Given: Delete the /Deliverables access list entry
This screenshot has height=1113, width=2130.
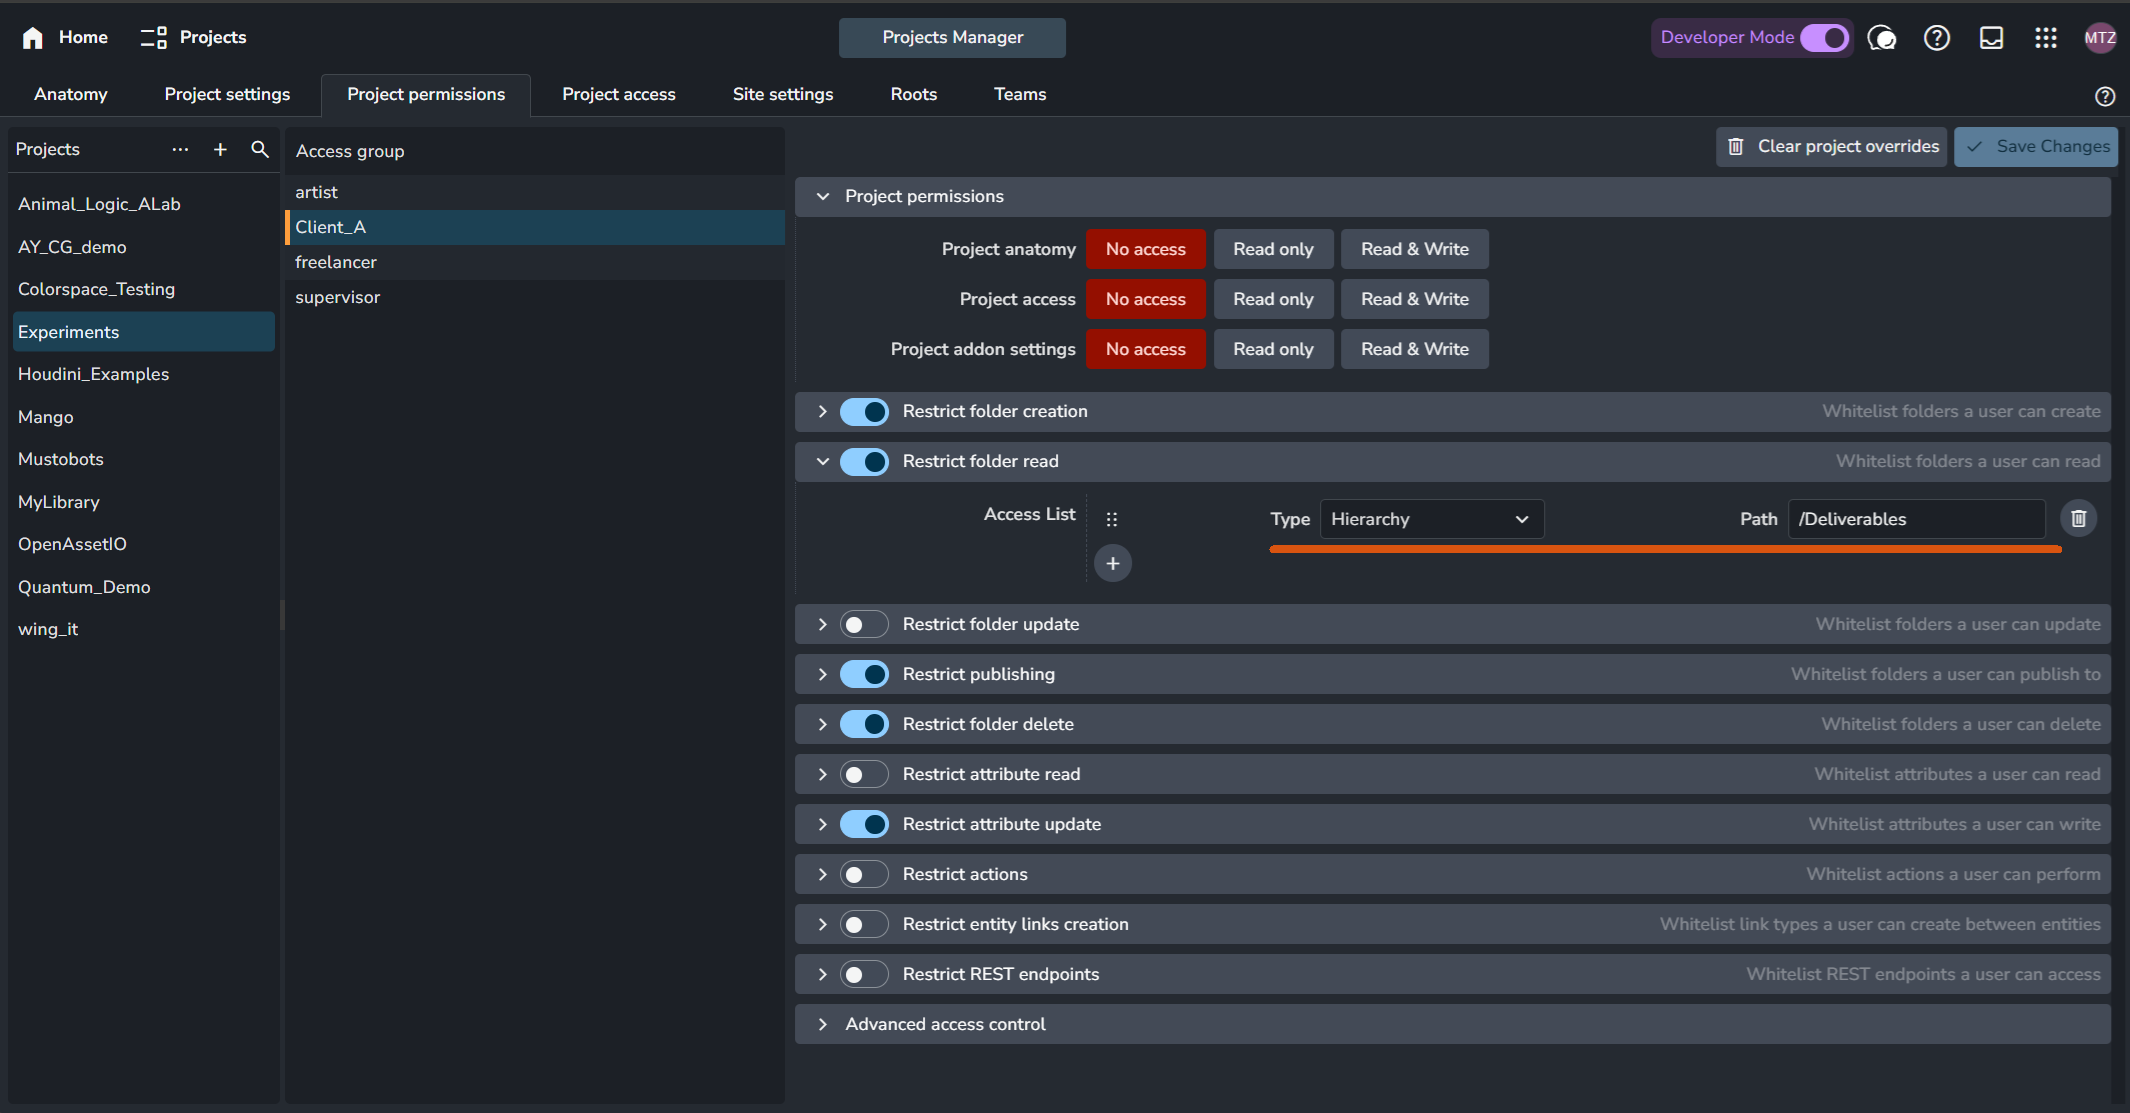Looking at the screenshot, I should [x=2078, y=518].
